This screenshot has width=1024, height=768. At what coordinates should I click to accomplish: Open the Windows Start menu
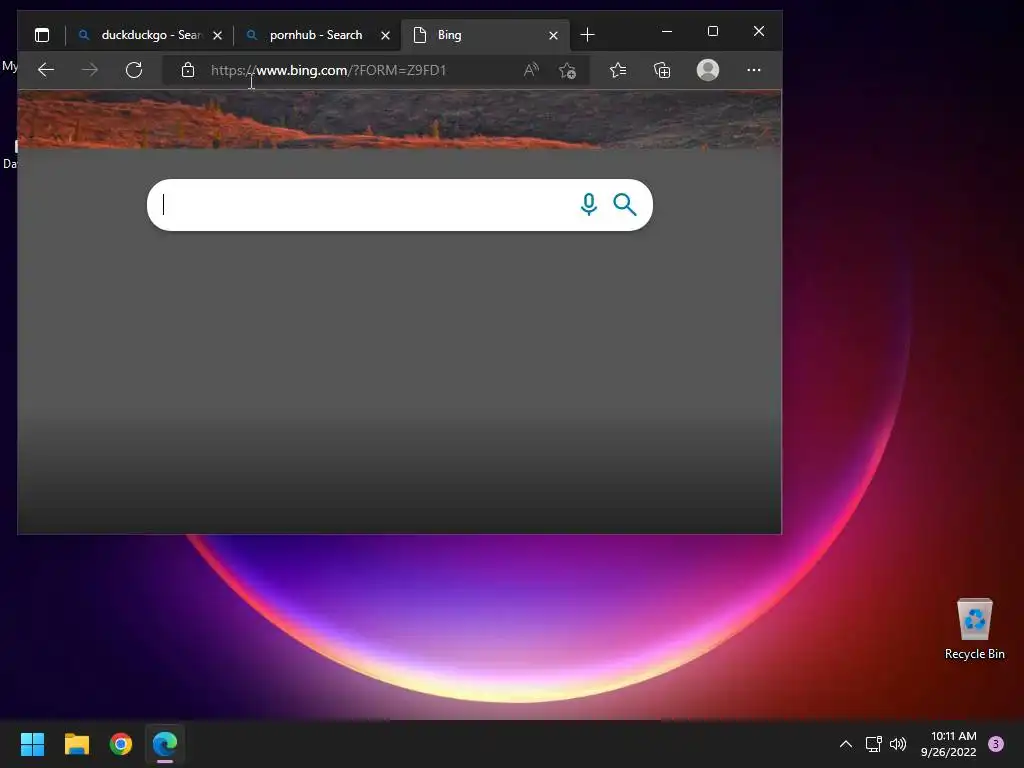point(32,744)
